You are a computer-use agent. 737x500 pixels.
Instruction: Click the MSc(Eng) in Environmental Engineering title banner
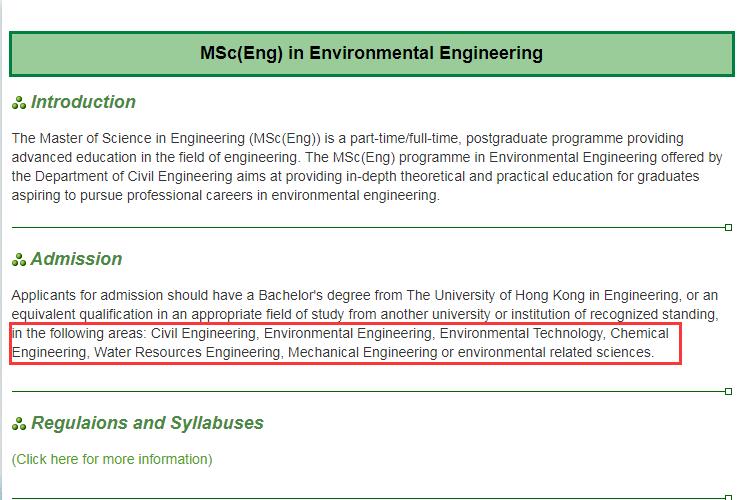371,53
